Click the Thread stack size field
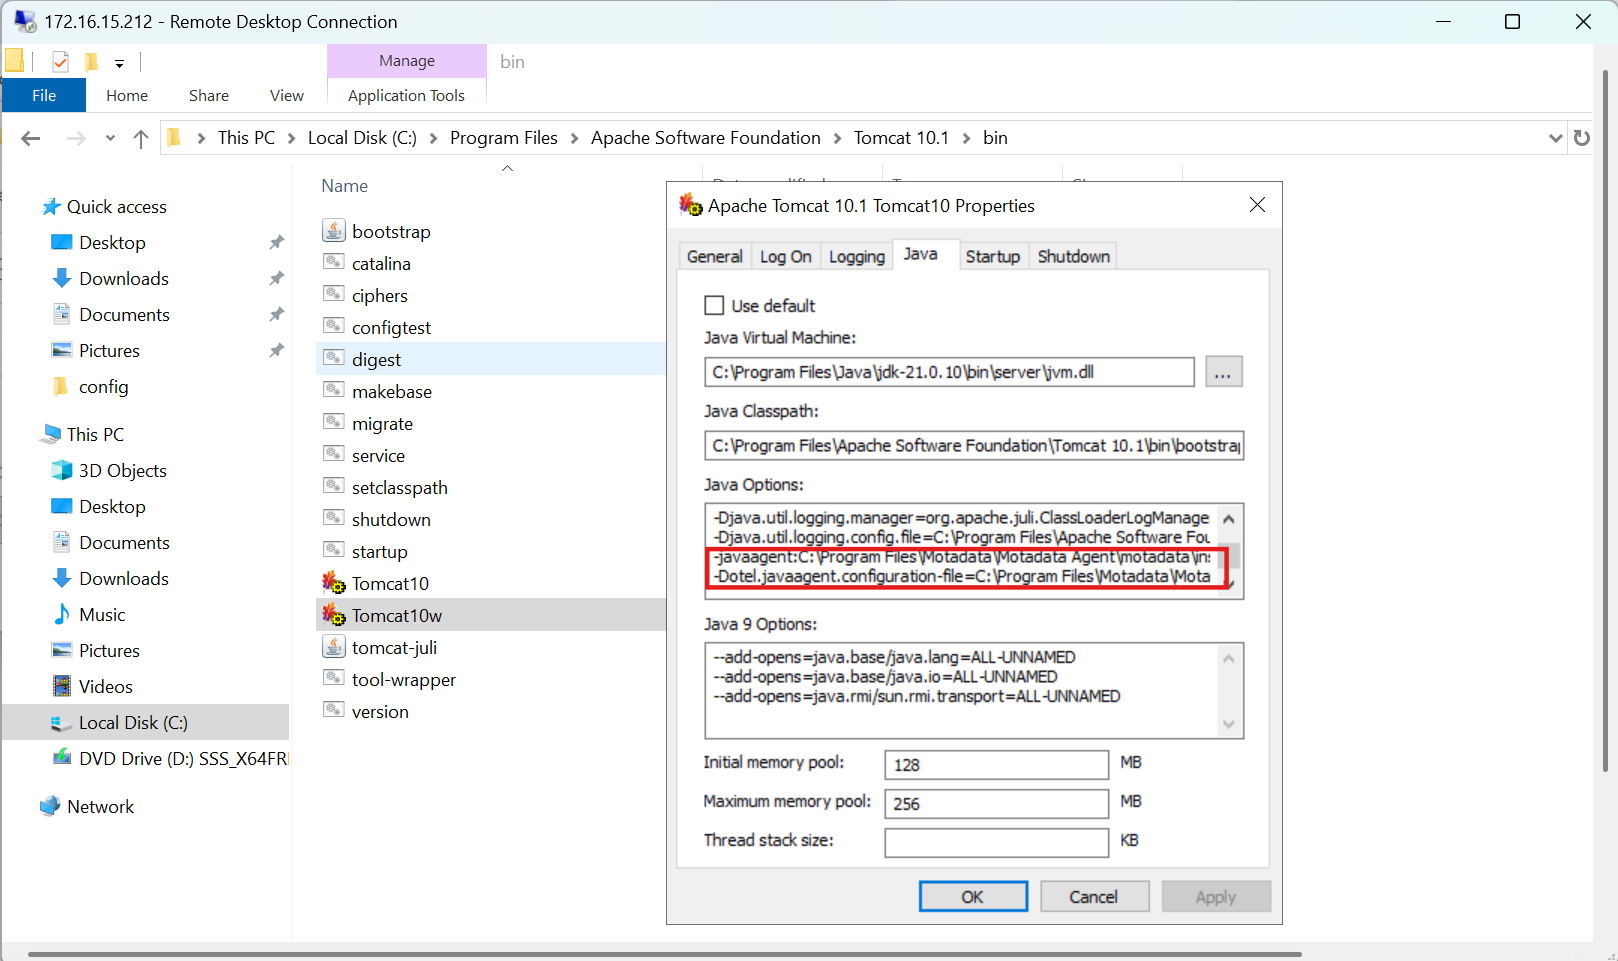The width and height of the screenshot is (1618, 961). 996,842
